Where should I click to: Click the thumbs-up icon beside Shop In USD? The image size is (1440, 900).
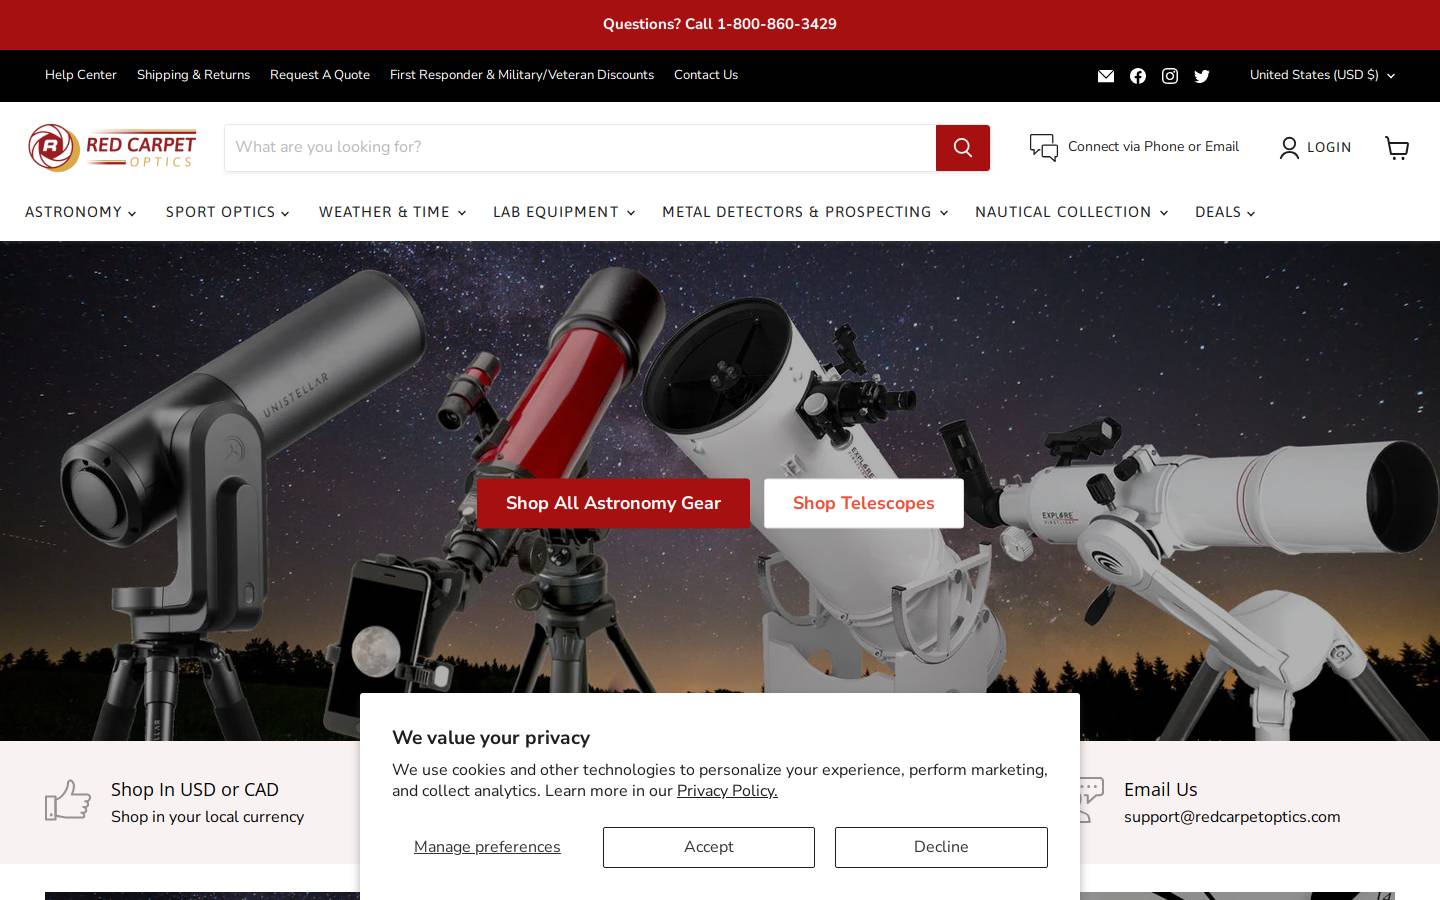[68, 800]
